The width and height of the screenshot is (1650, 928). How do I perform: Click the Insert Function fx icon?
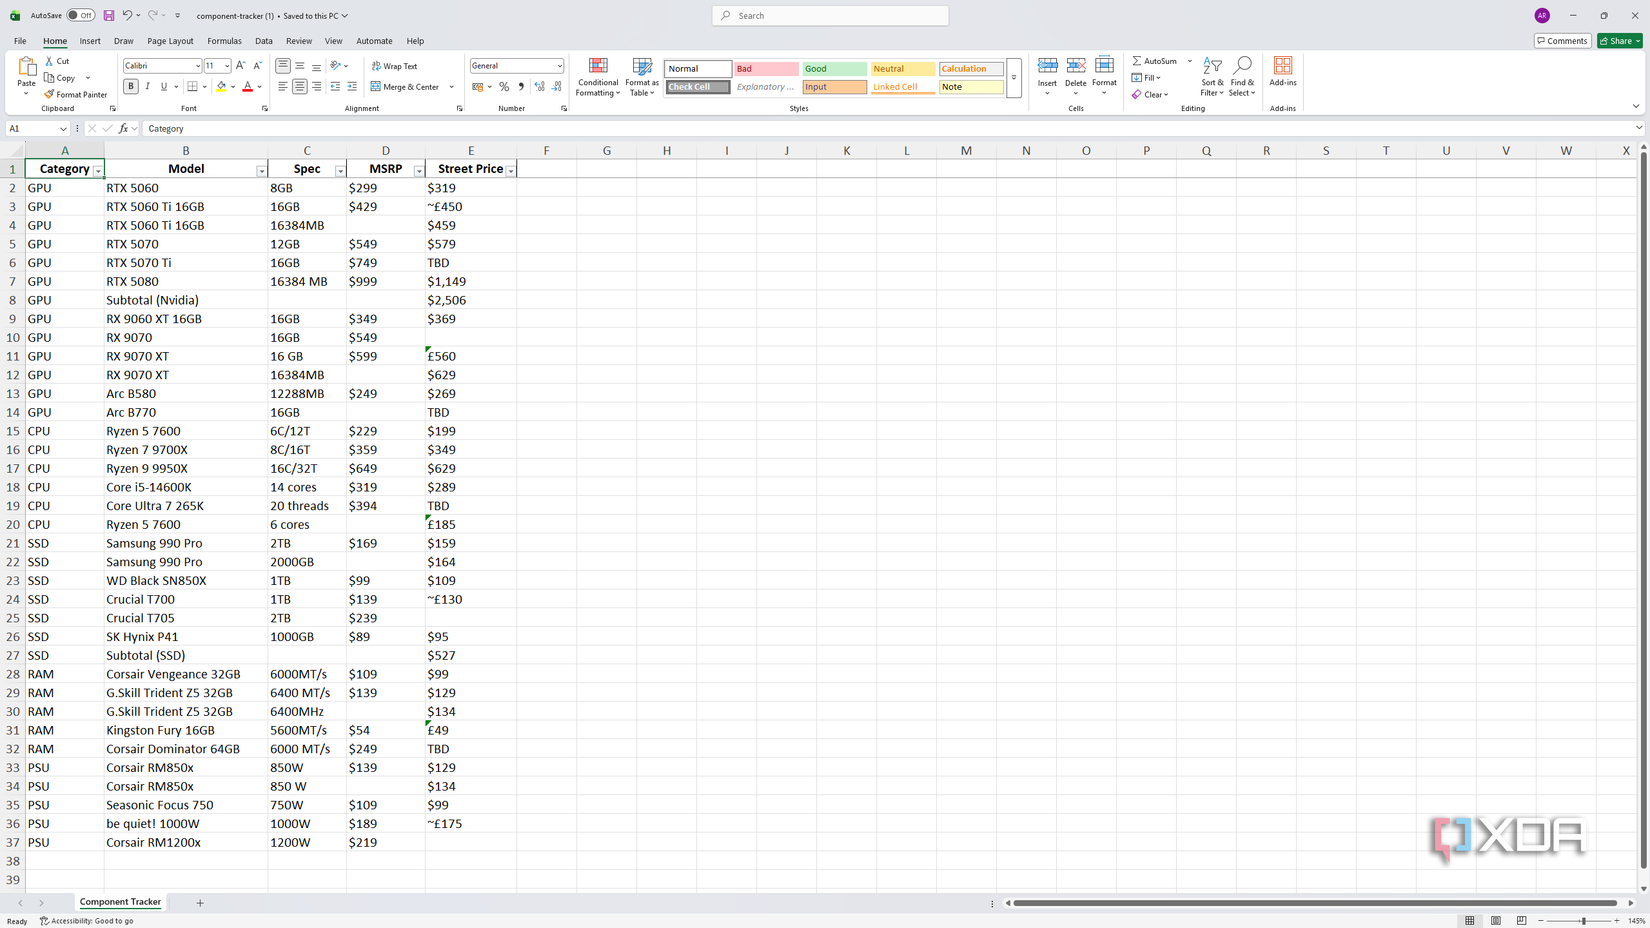123,129
